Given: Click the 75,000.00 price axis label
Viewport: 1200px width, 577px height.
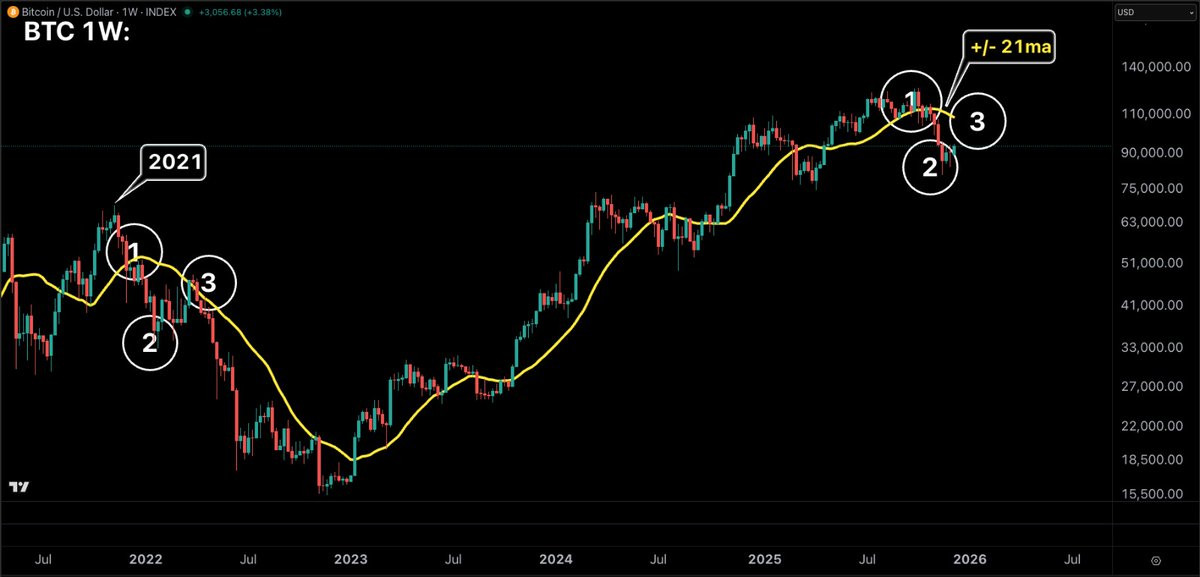Looking at the screenshot, I should pos(1154,188).
